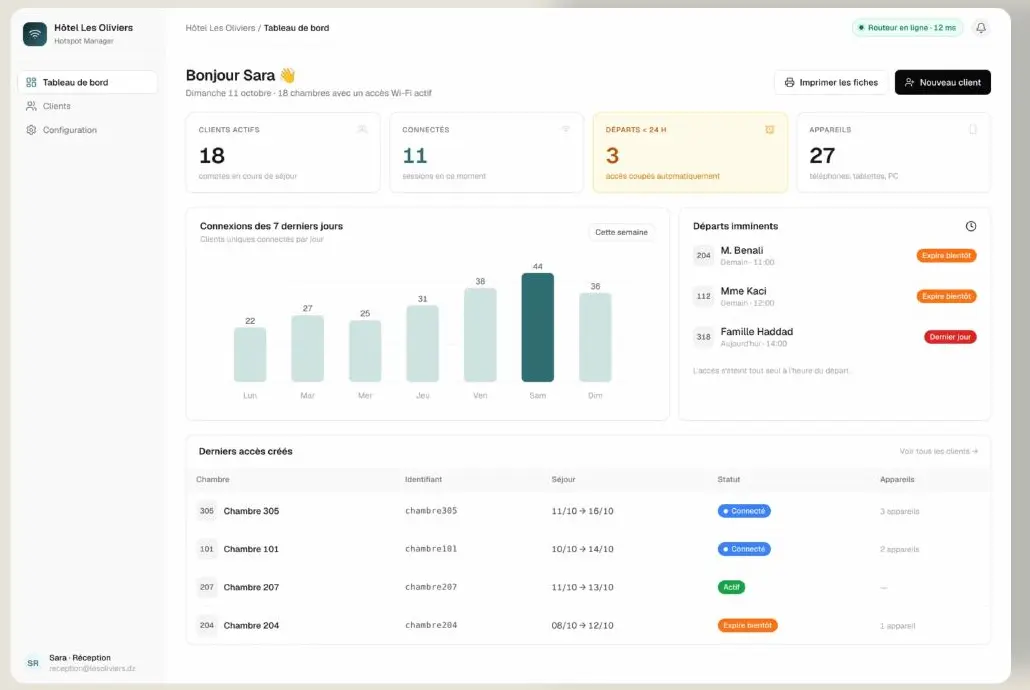Click Expire bientôt badge for Mme Kaci
The height and width of the screenshot is (690, 1030).
coord(946,296)
